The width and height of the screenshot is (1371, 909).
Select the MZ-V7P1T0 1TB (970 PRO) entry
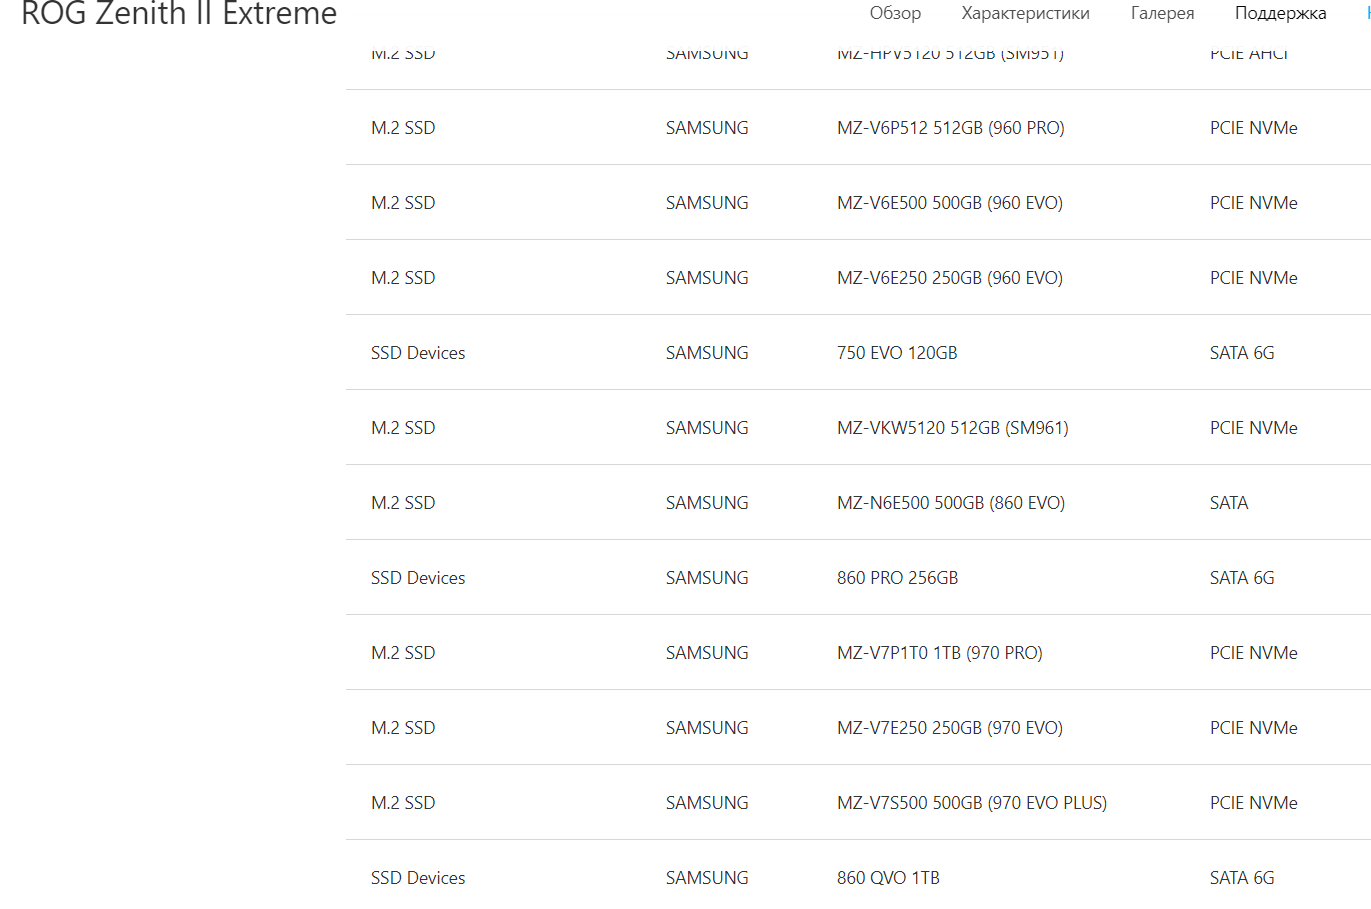tap(939, 653)
